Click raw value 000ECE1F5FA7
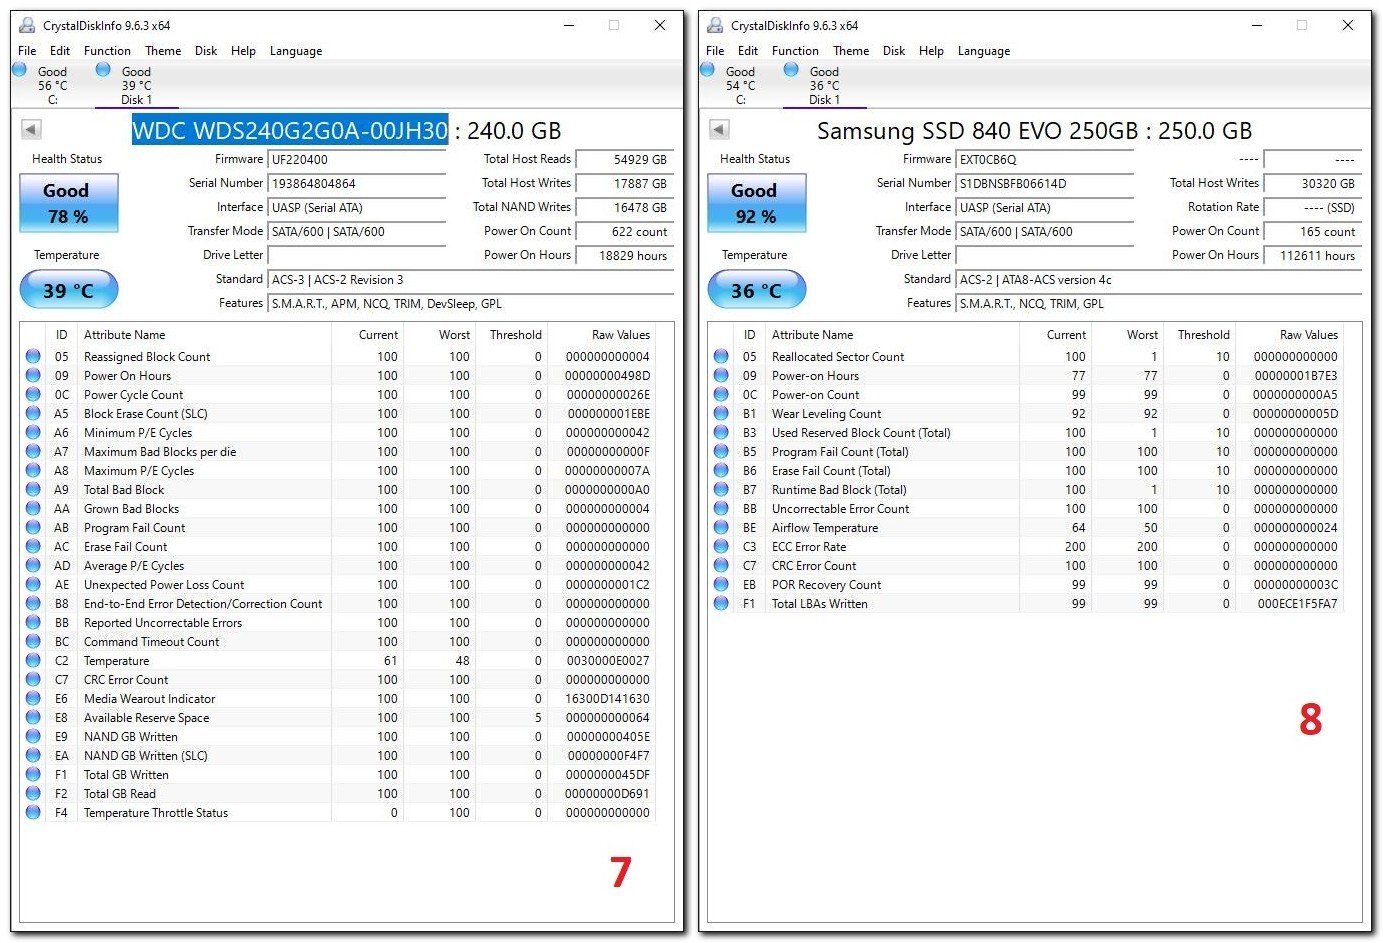The image size is (1383, 943). (x=1297, y=604)
